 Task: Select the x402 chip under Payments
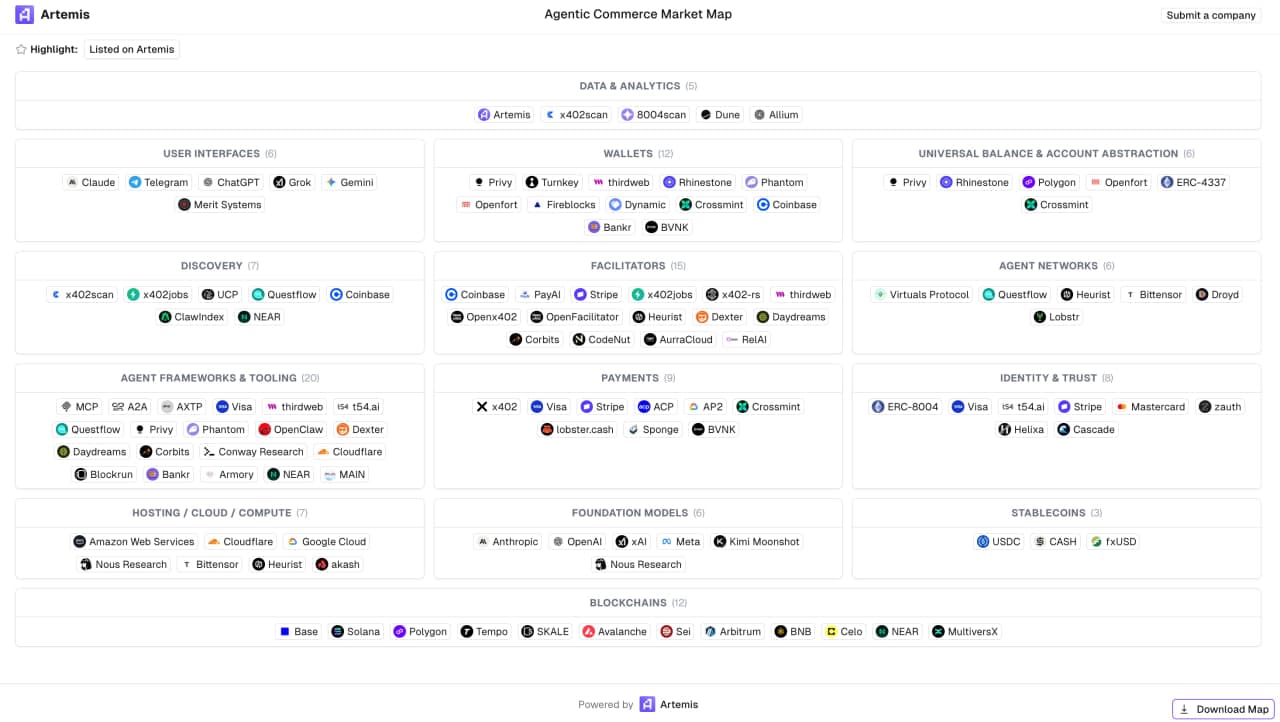496,407
